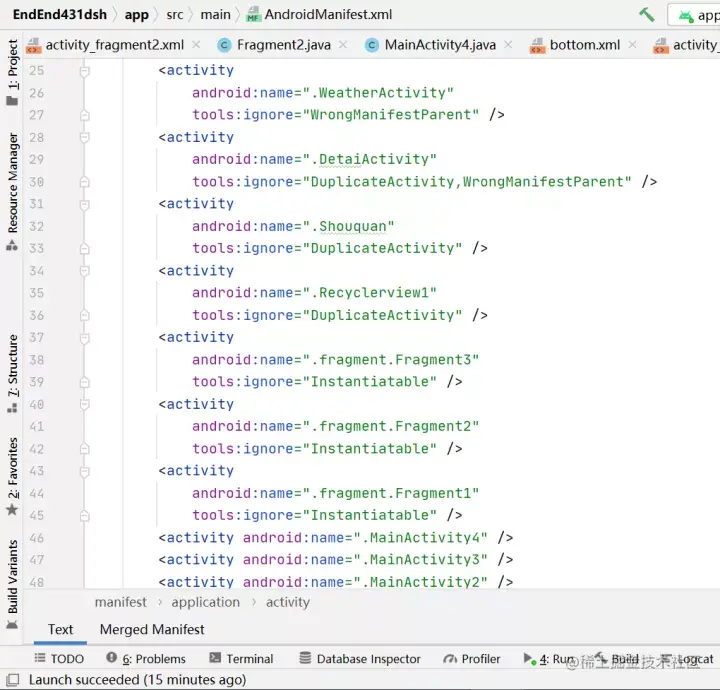Collapse the activity block at line 43
The image size is (720, 690).
tap(84, 471)
